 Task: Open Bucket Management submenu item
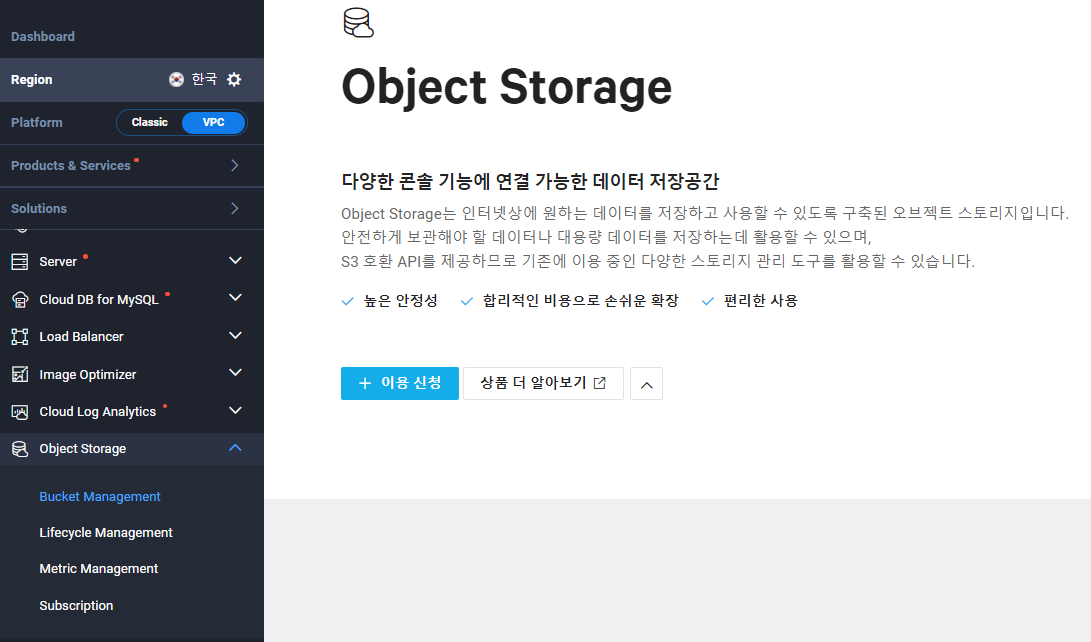coord(99,497)
